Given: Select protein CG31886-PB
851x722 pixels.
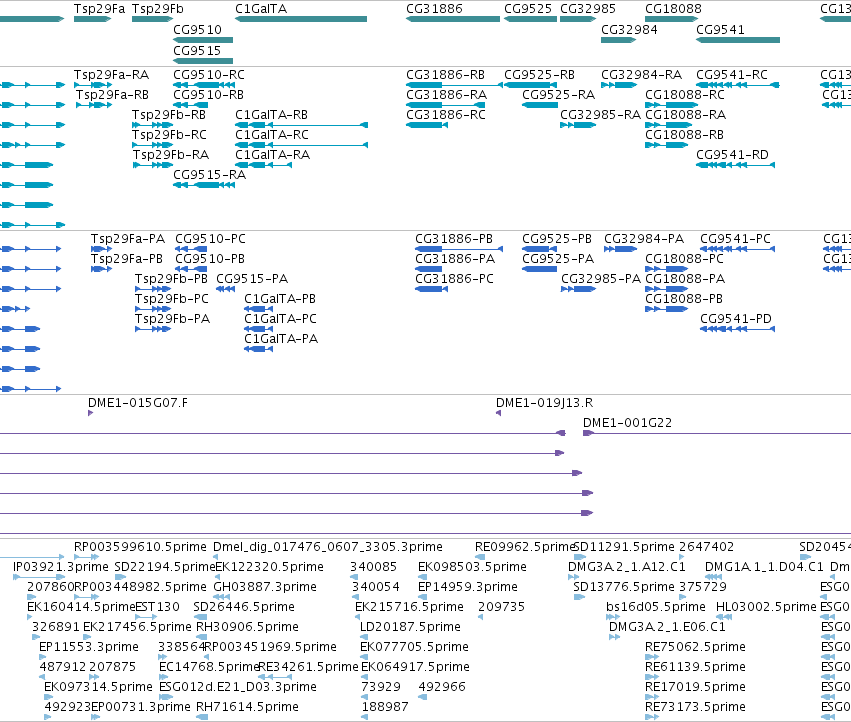Looking at the screenshot, I should (x=454, y=239).
